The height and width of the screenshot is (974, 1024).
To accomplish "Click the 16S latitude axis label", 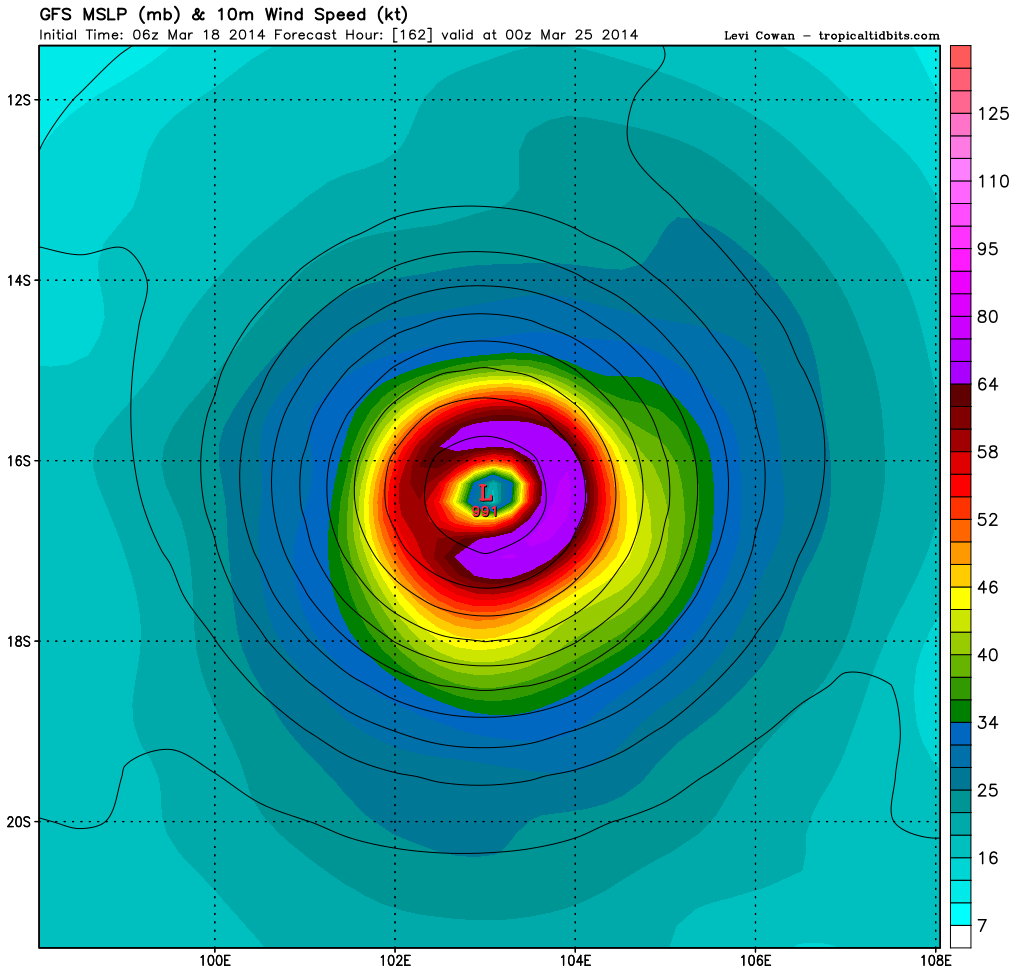I will click(x=20, y=461).
